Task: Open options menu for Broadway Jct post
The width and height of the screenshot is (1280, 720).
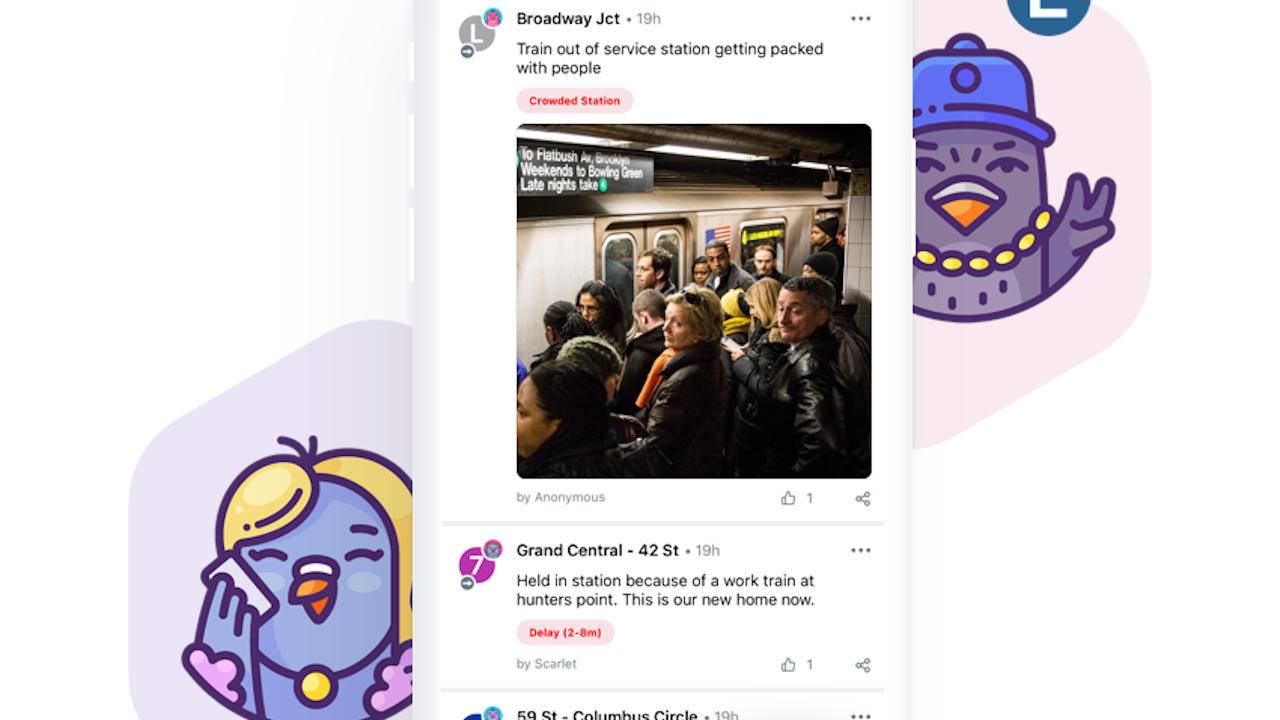Action: pos(860,19)
